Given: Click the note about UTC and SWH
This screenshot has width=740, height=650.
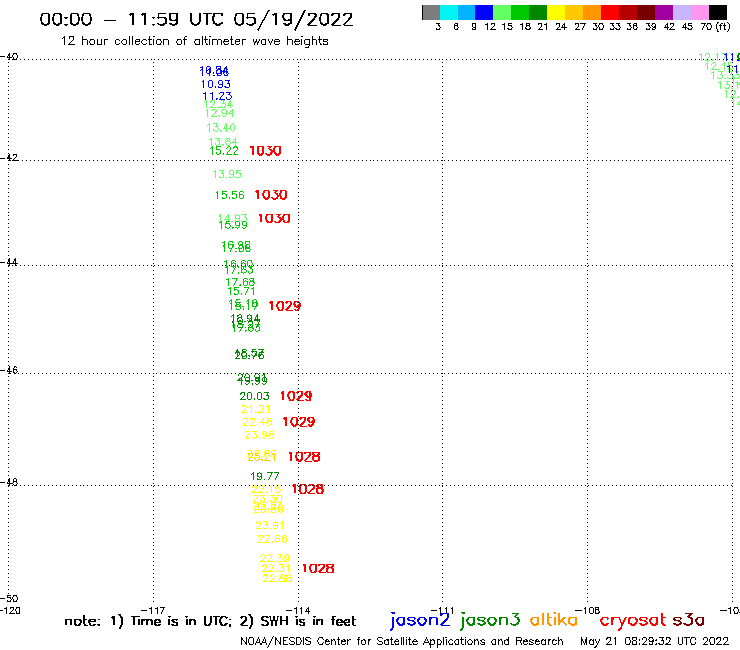Looking at the screenshot, I should pyautogui.click(x=210, y=621).
